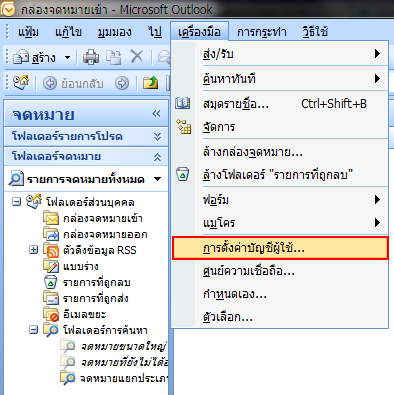This screenshot has width=394, height=395.
Task: Open the dropdown arrow next to สร้าง
Action: 67,57
